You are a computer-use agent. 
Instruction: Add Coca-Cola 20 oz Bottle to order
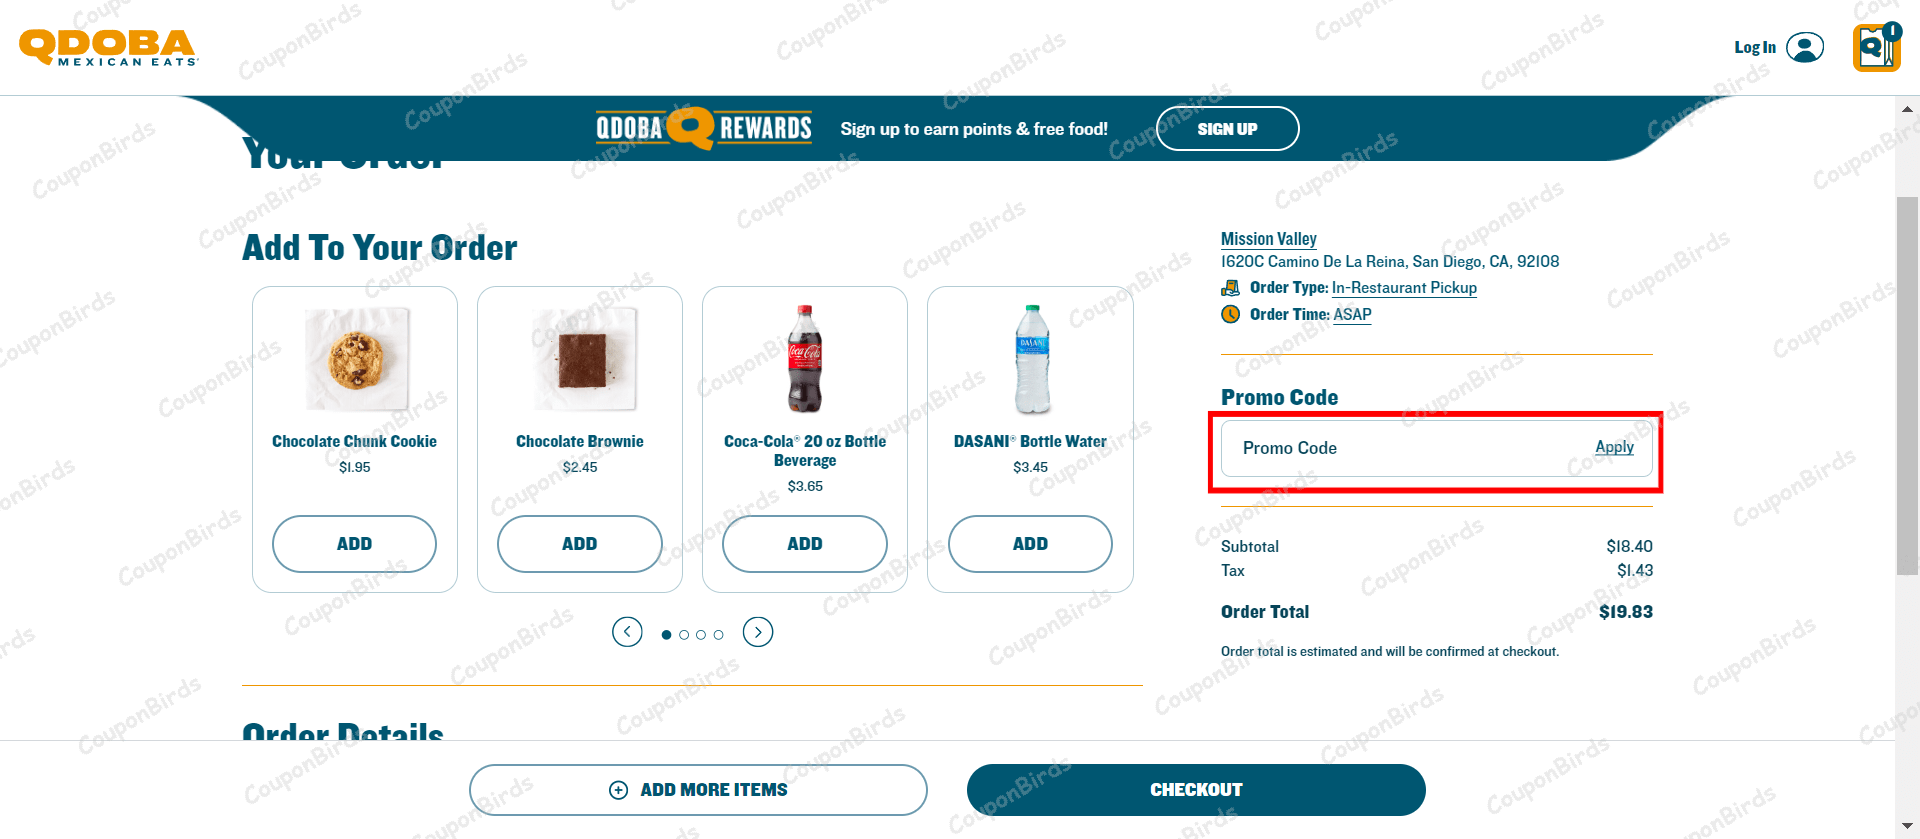[805, 544]
